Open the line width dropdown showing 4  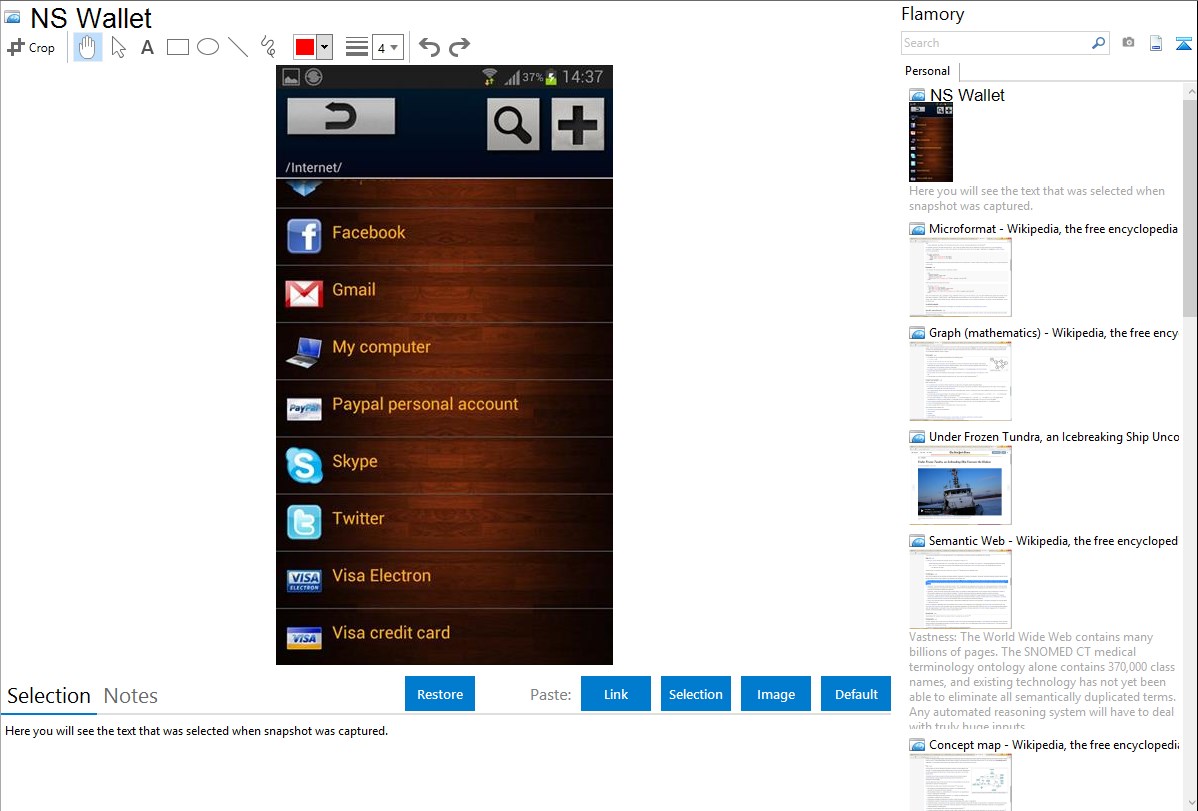click(388, 47)
